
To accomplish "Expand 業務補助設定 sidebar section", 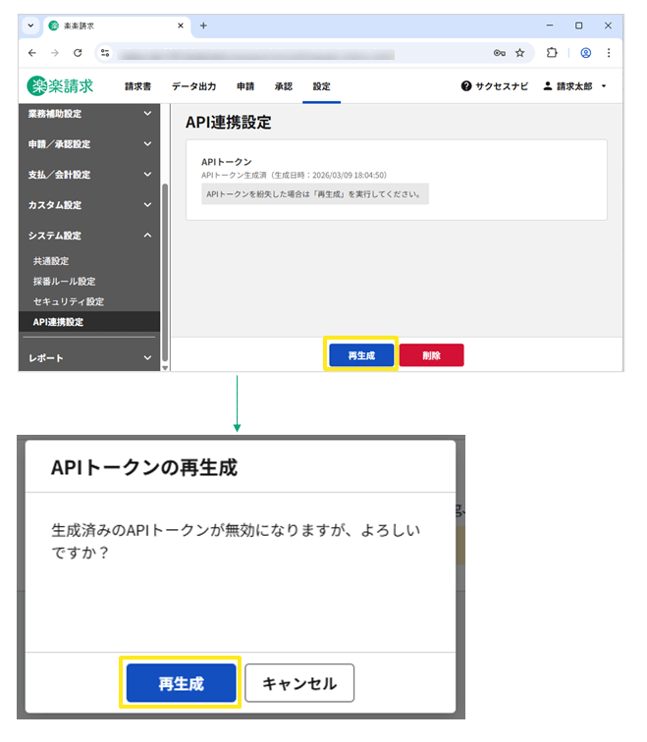I will 89,114.
